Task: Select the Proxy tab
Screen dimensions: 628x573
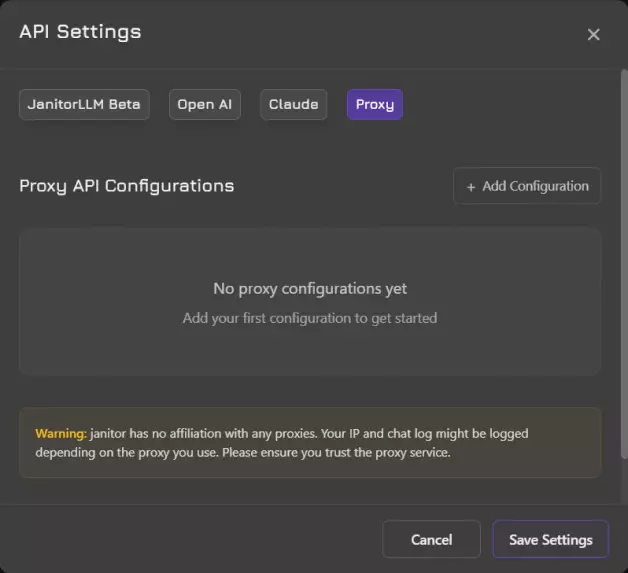Action: [x=375, y=105]
